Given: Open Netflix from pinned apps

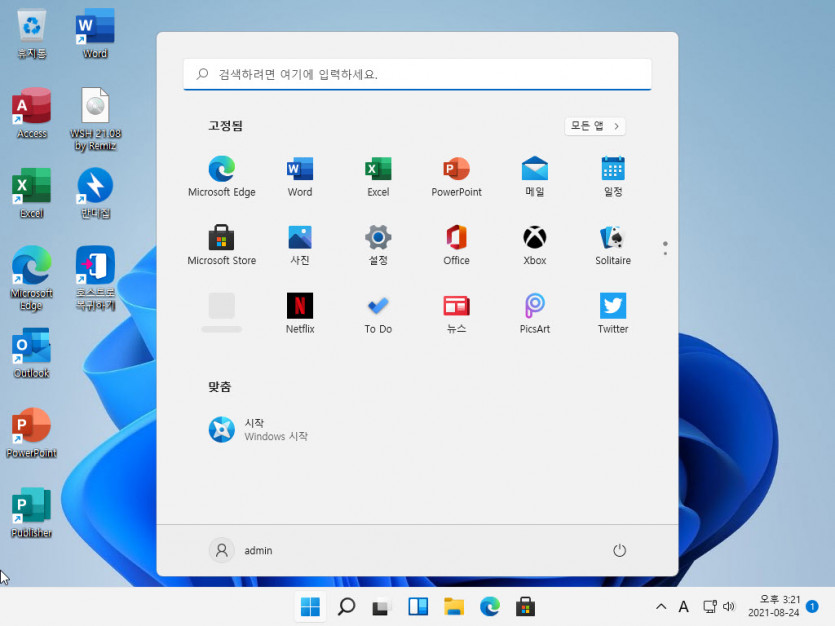Looking at the screenshot, I should pos(300,314).
